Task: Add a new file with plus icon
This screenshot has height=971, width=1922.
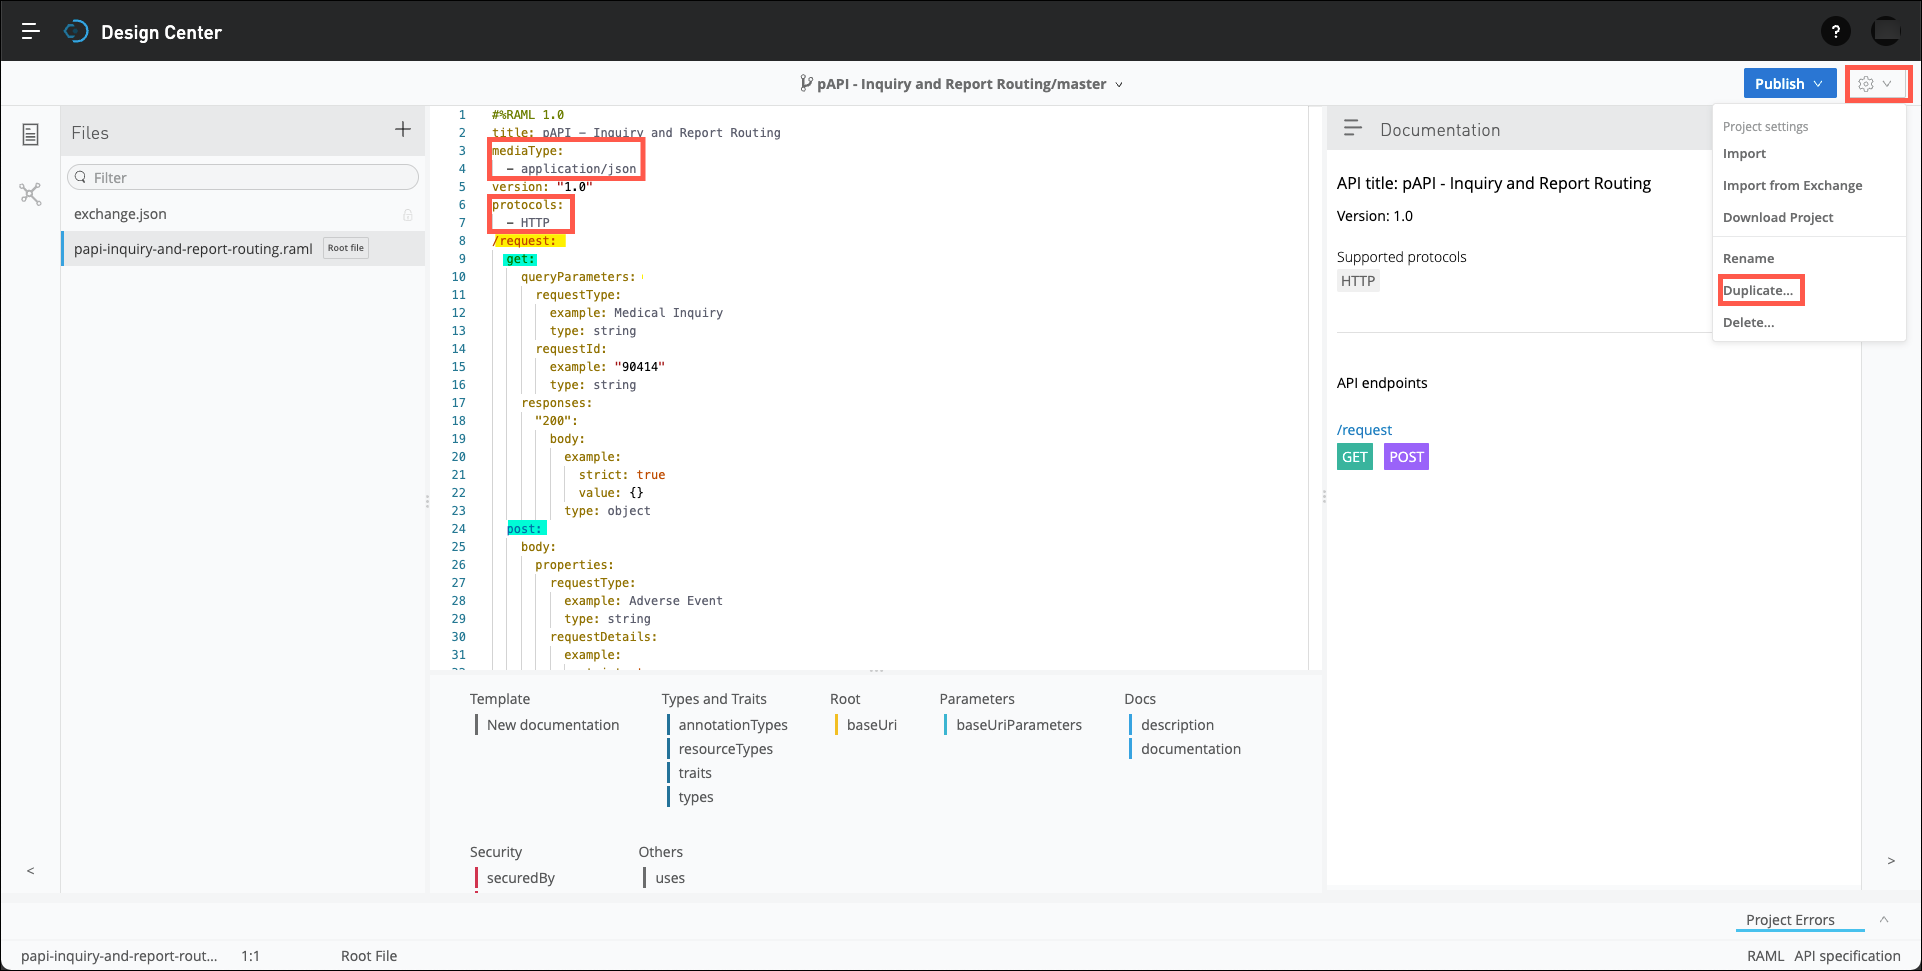Action: (x=402, y=129)
